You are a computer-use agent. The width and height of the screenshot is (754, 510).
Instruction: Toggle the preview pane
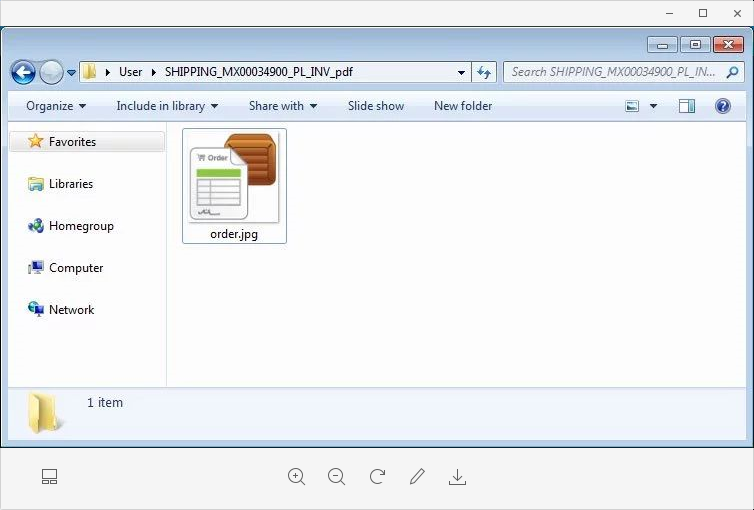click(687, 106)
